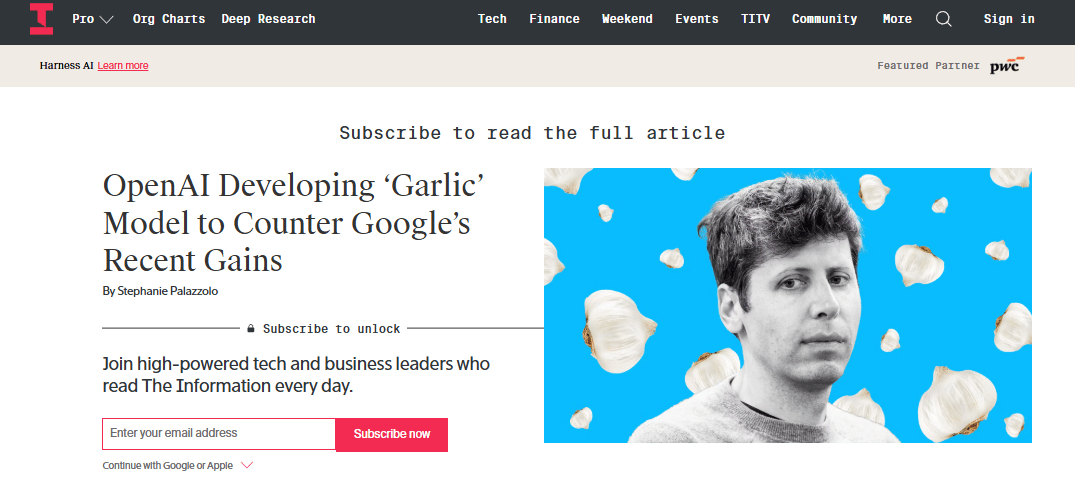This screenshot has width=1075, height=492.
Task: Open the garlic article hero image
Action: tap(788, 306)
